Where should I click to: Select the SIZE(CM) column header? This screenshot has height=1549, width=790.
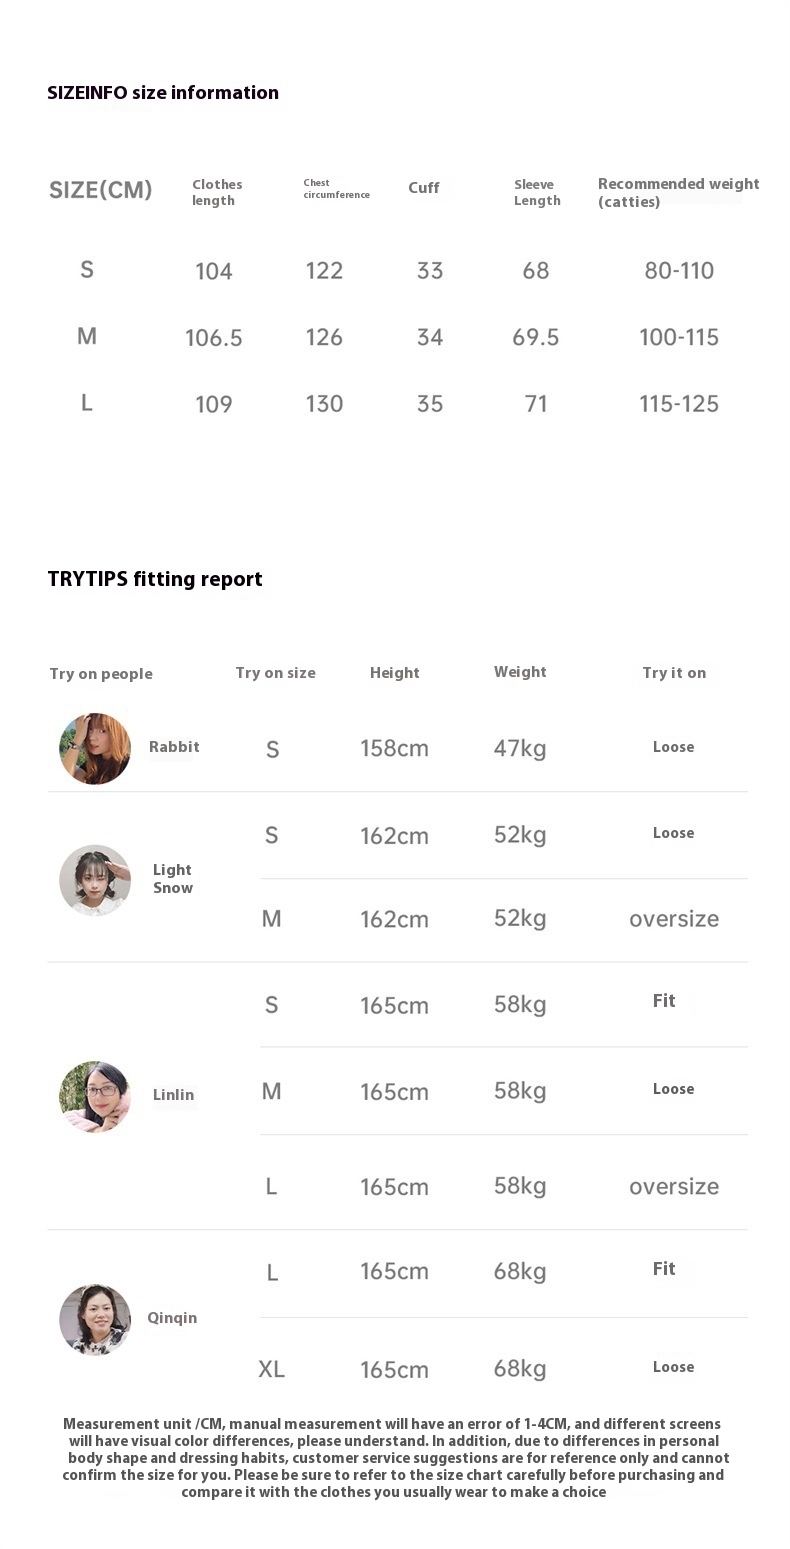pos(101,190)
